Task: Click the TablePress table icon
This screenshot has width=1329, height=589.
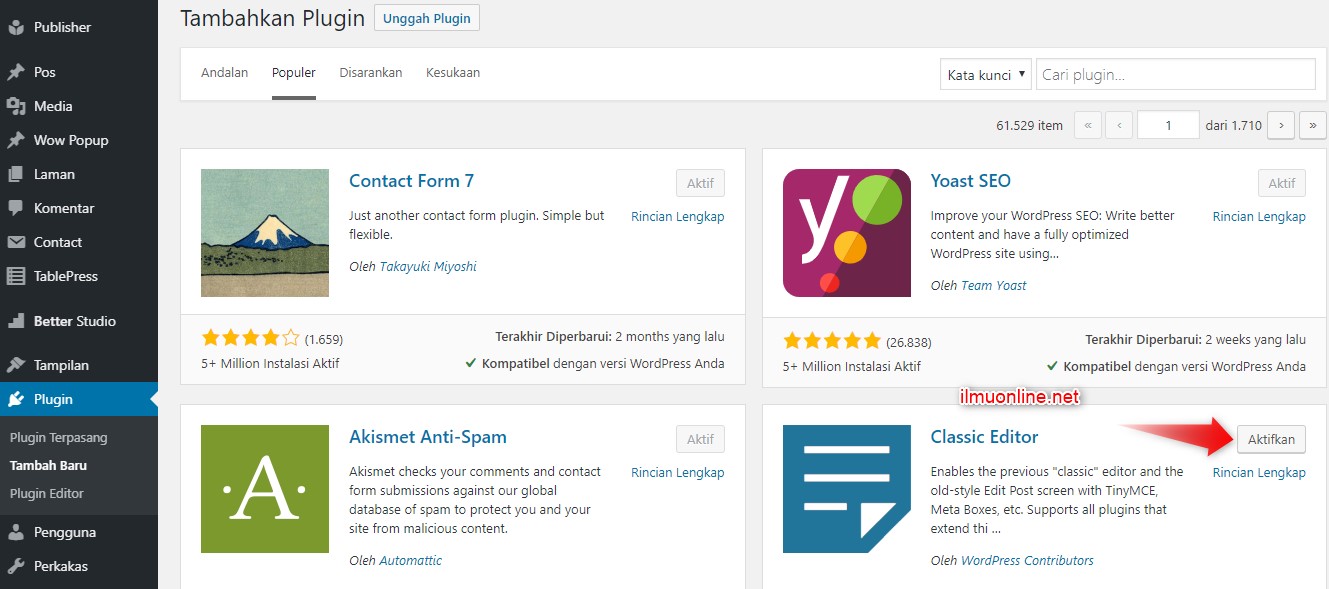Action: (x=16, y=276)
